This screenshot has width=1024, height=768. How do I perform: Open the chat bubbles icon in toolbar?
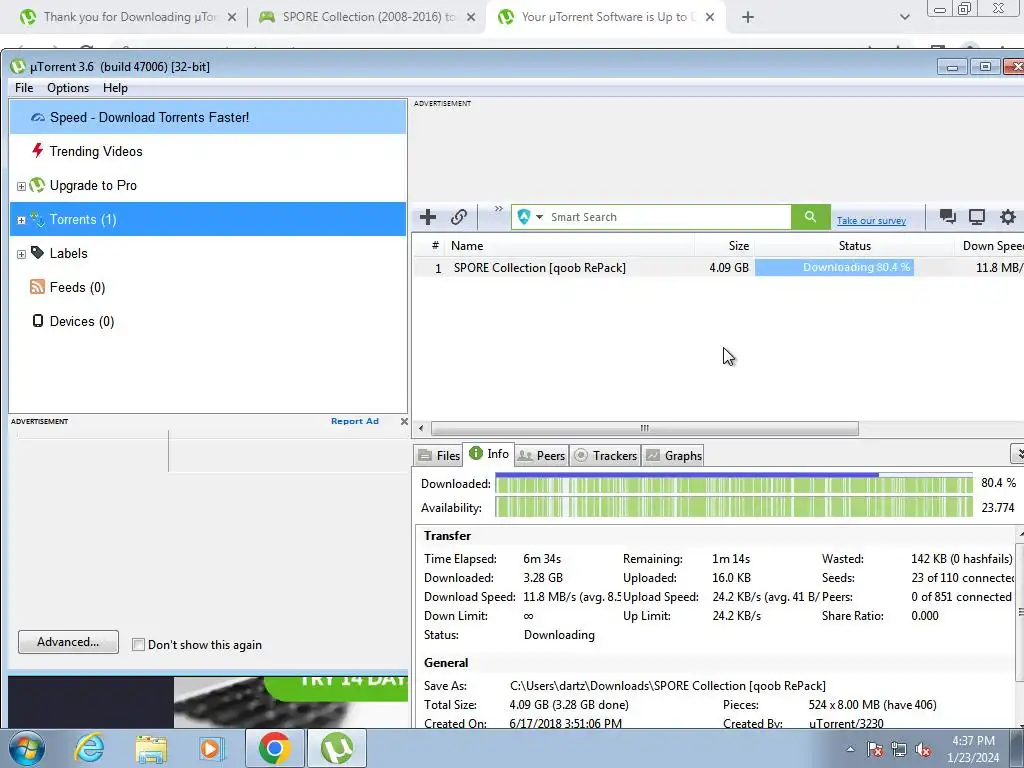click(948, 217)
